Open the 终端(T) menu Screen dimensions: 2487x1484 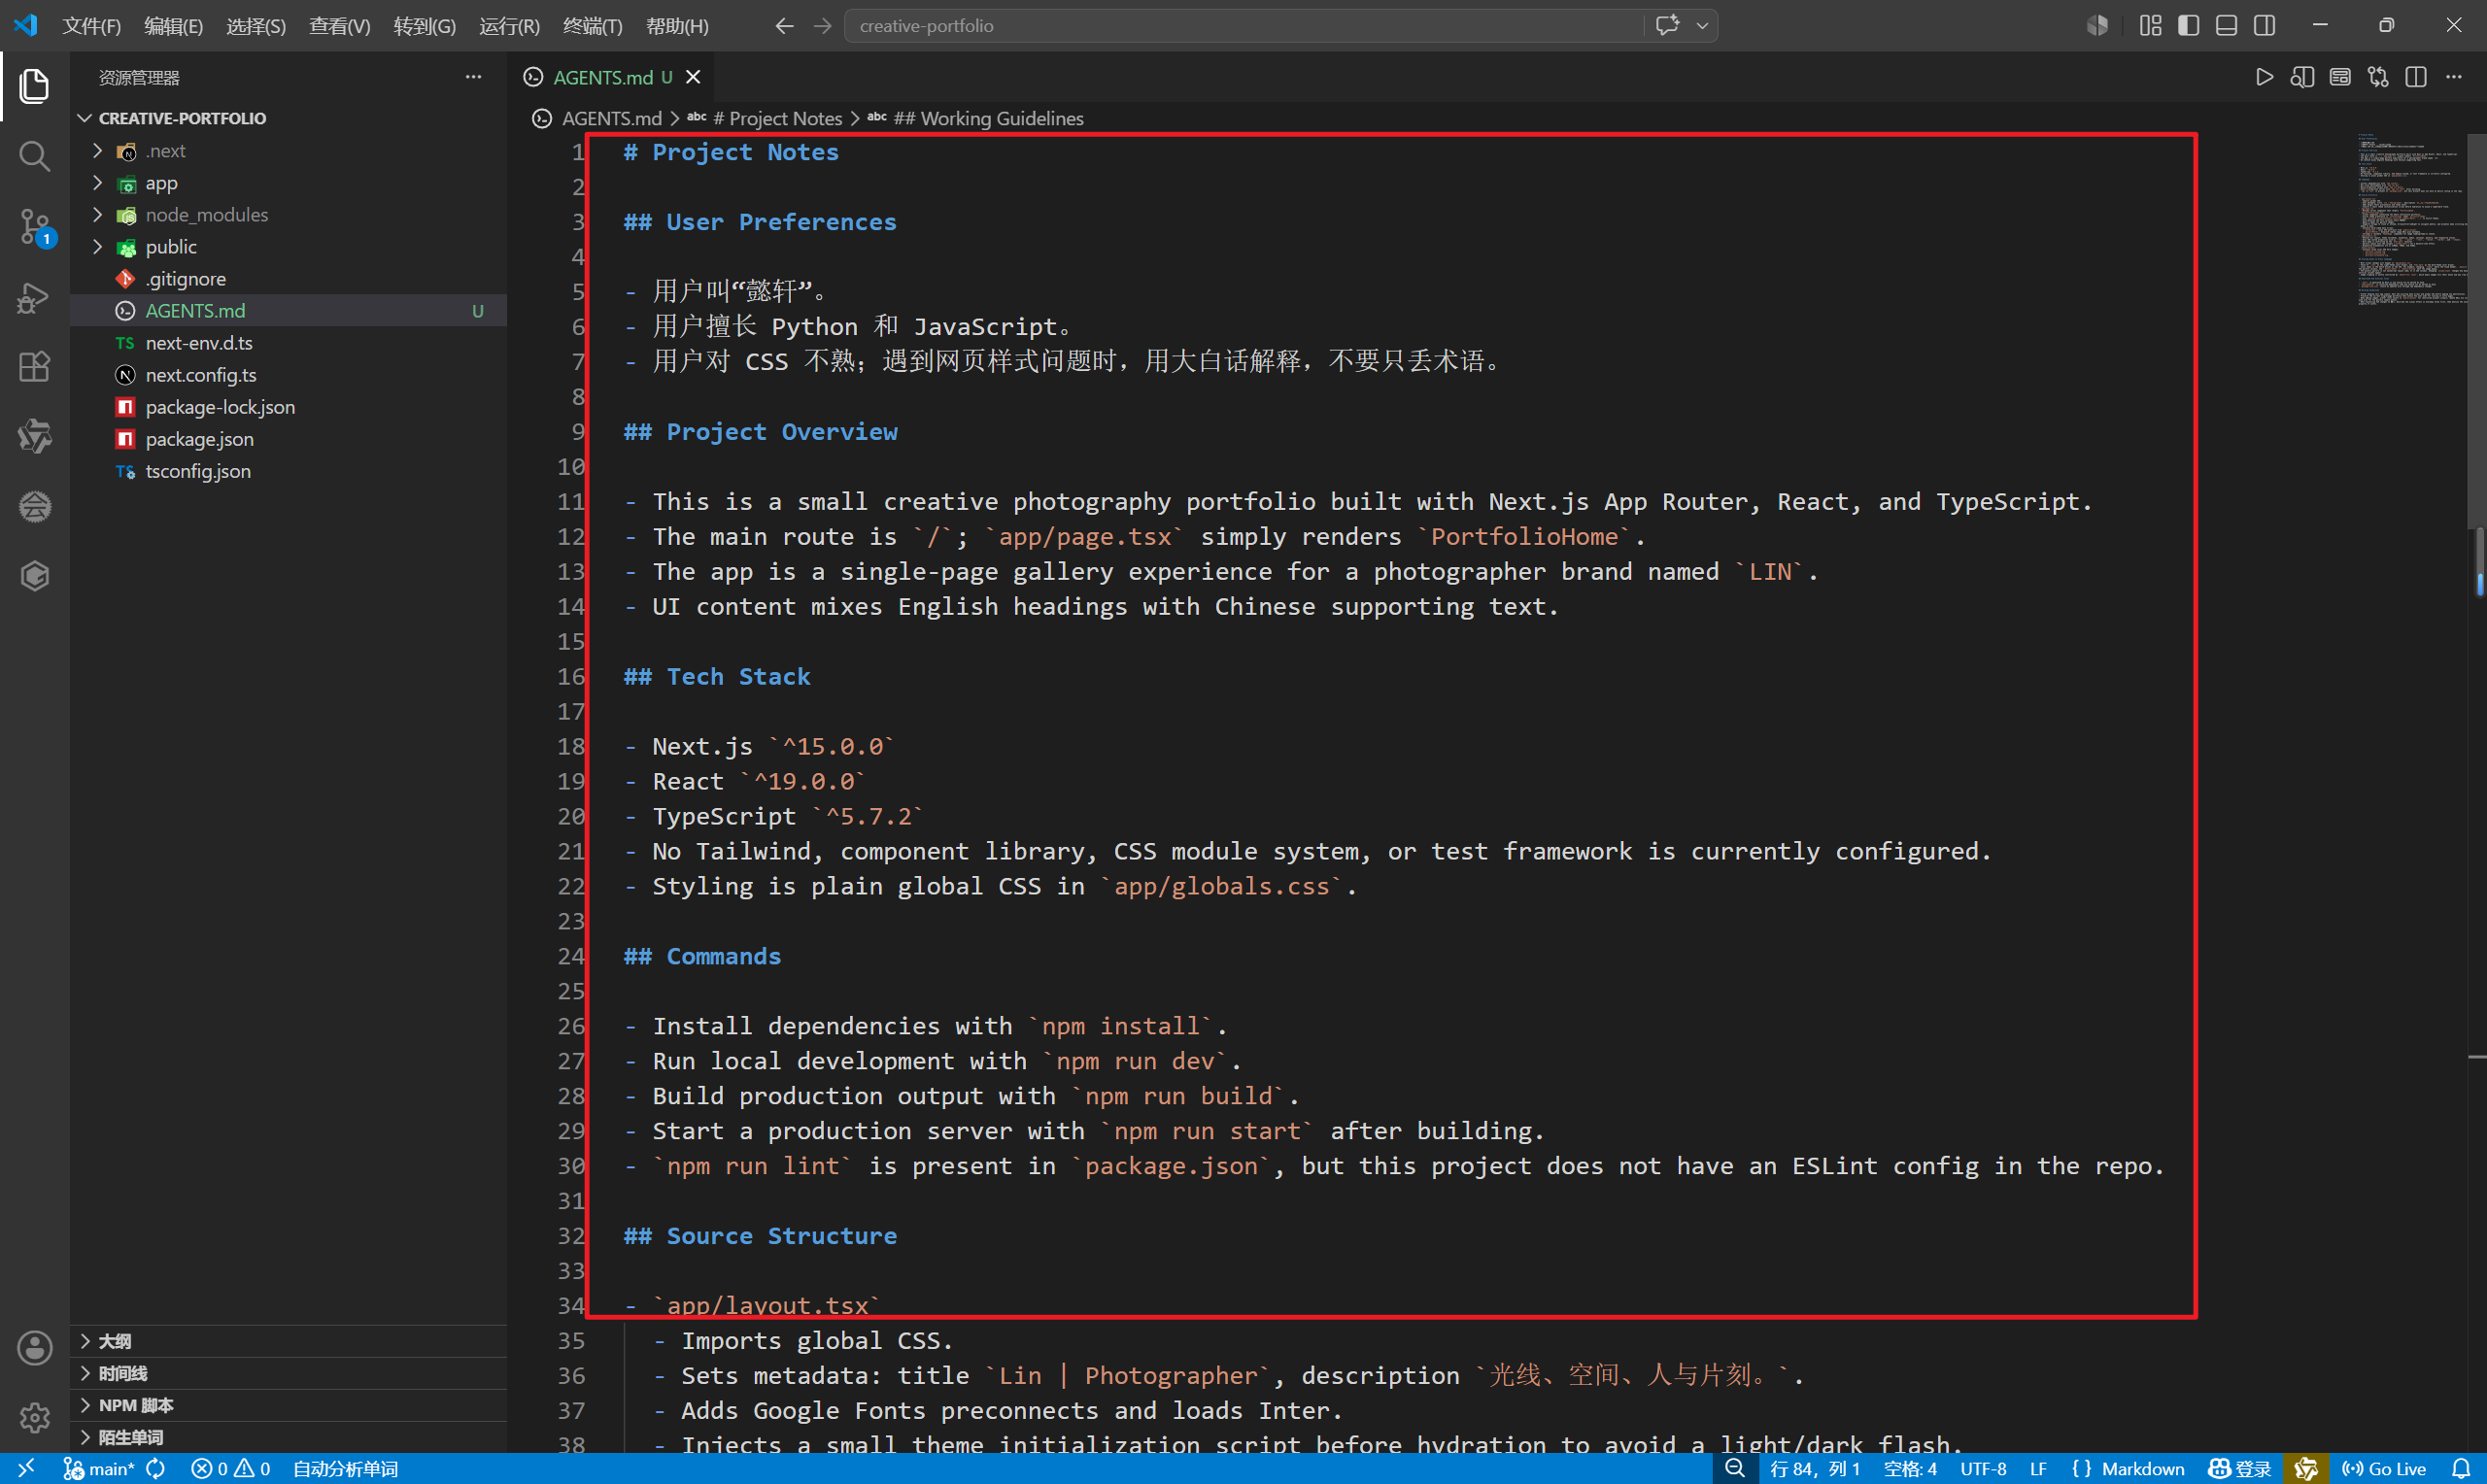tap(592, 26)
